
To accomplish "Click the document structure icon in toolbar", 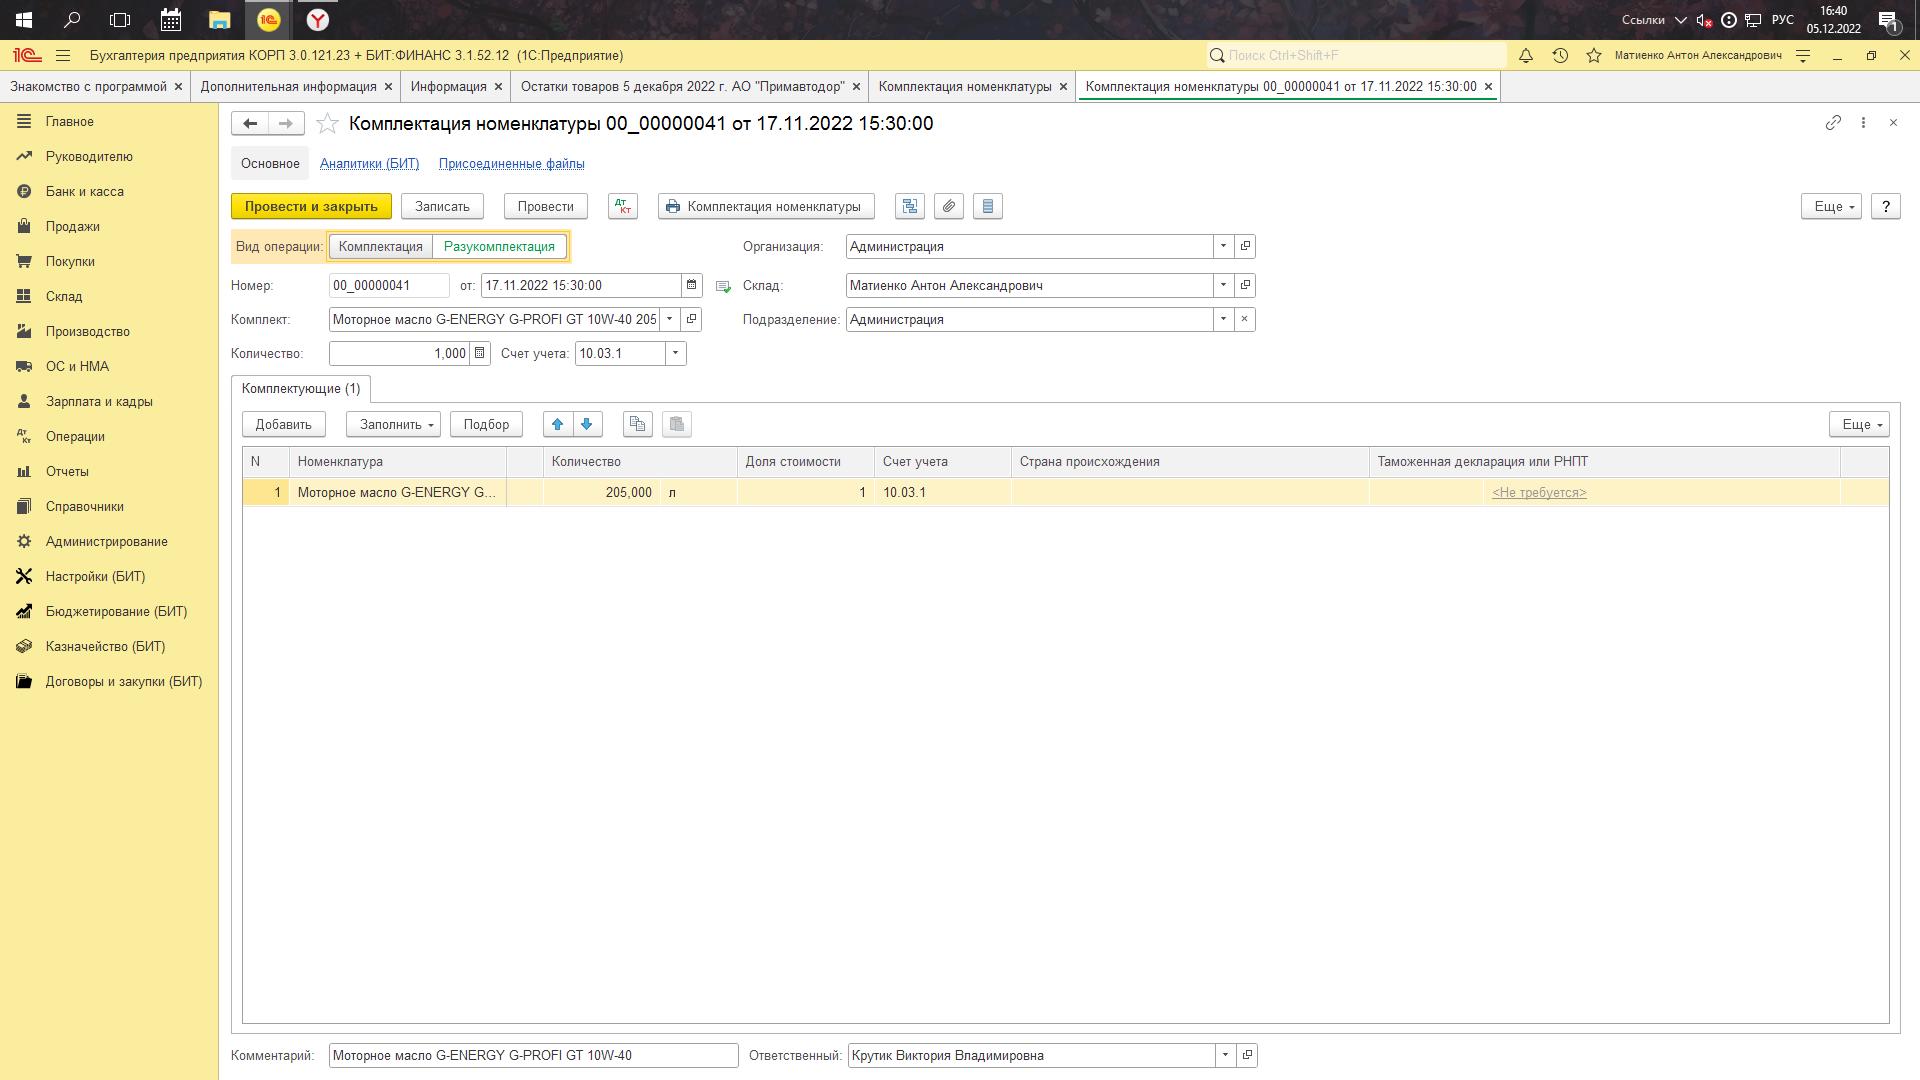I will [x=910, y=206].
